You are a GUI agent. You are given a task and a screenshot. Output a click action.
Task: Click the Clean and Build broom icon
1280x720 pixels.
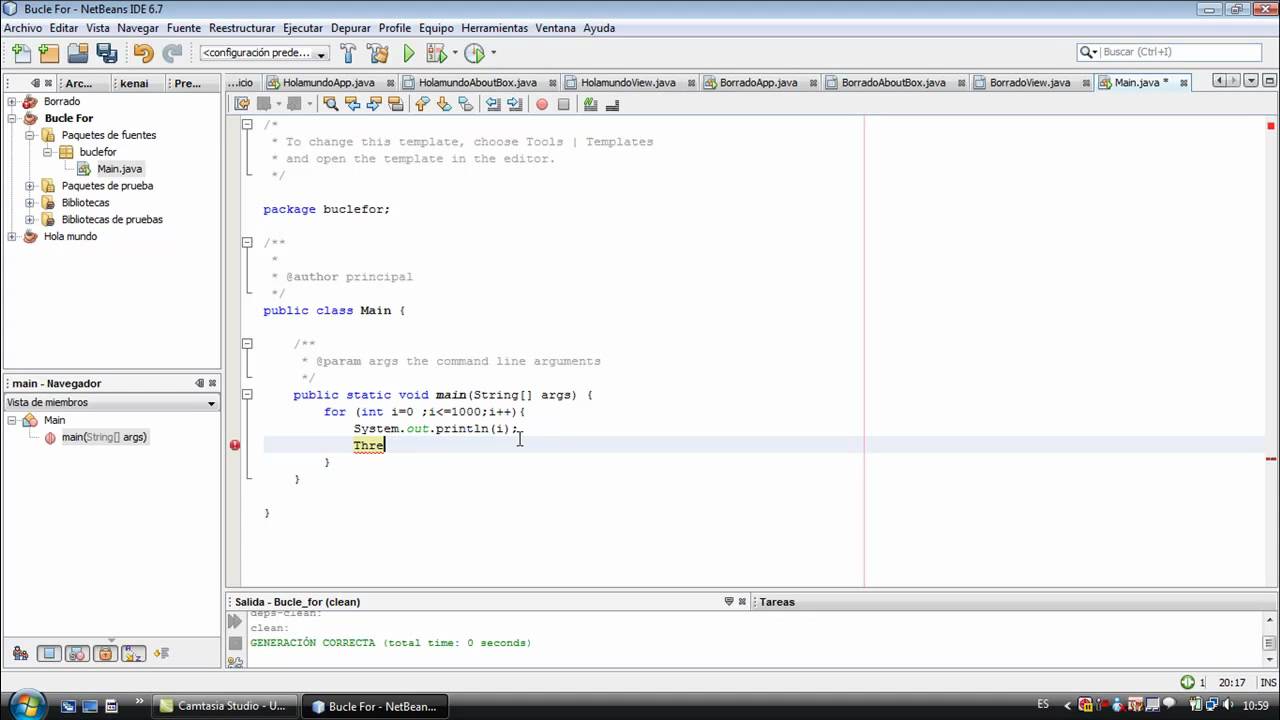point(378,53)
